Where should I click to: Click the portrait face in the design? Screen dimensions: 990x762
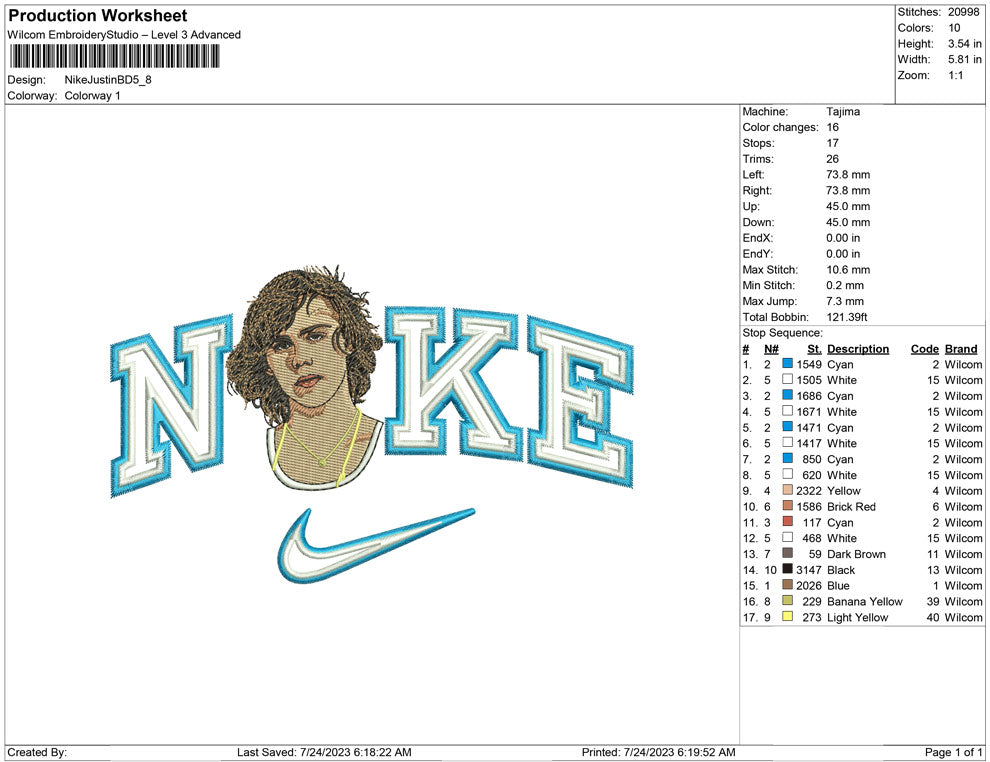[x=307, y=360]
